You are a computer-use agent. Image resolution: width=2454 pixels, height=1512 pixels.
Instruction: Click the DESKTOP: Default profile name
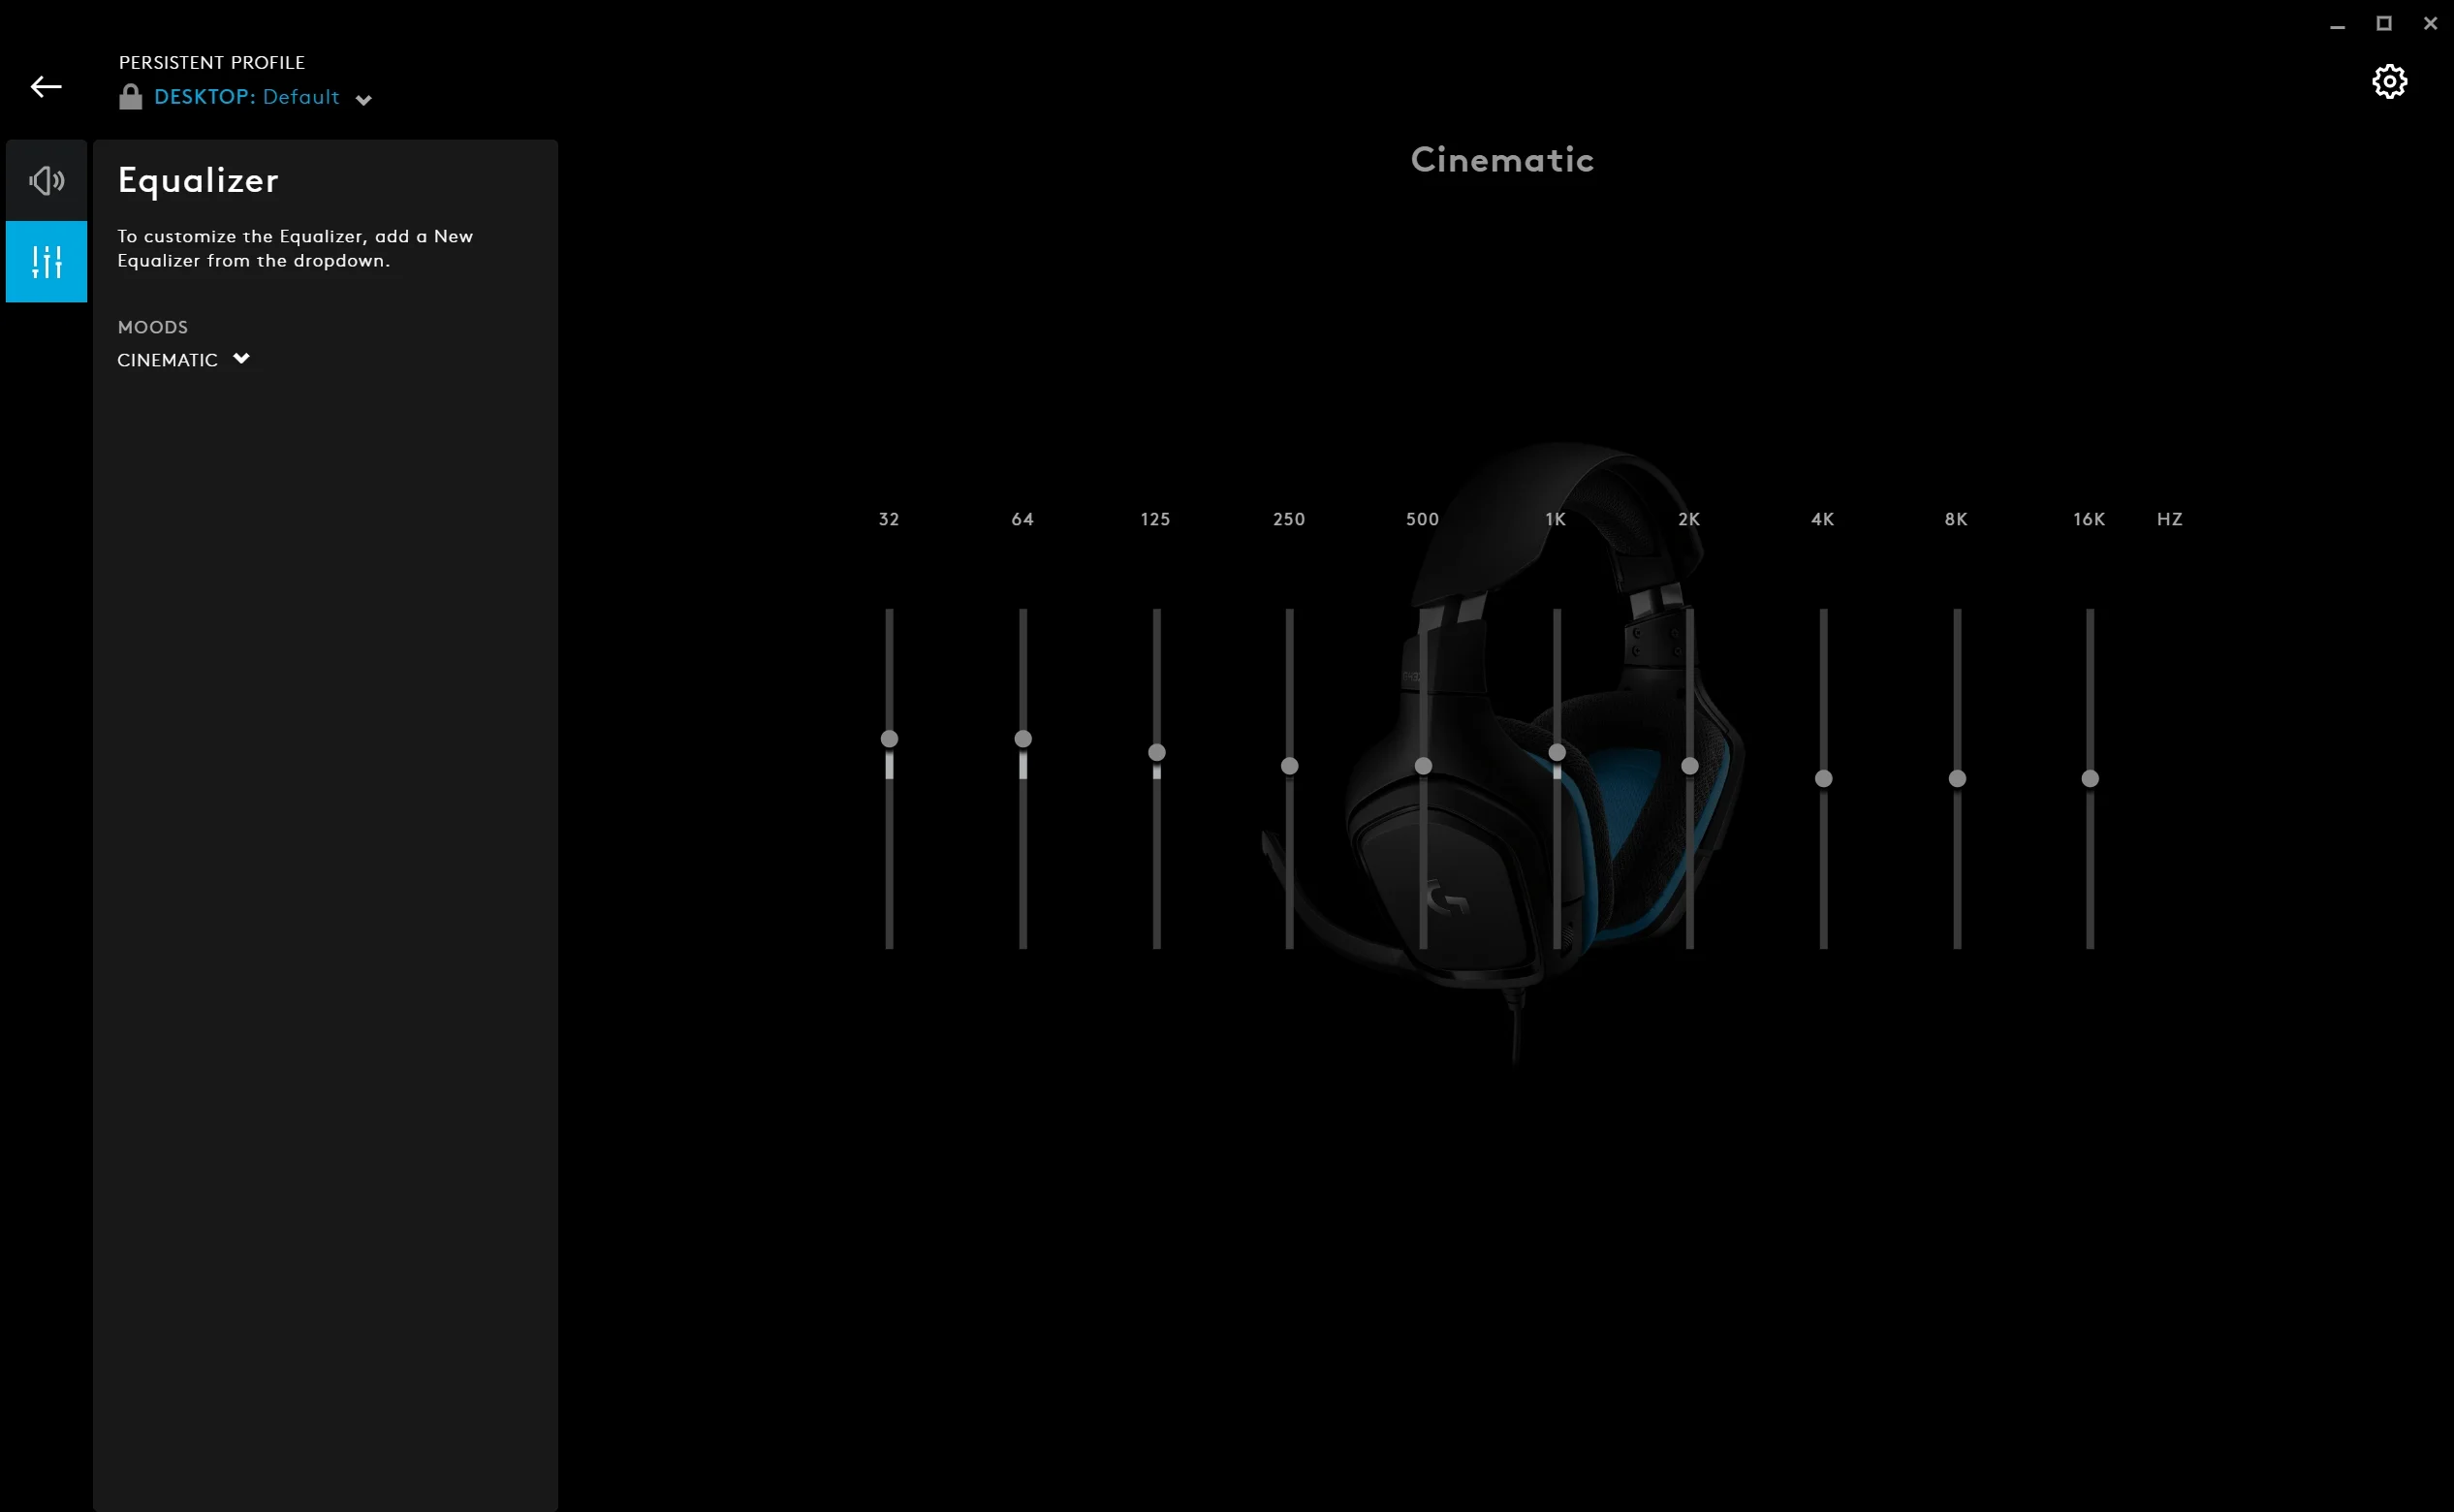pos(247,97)
